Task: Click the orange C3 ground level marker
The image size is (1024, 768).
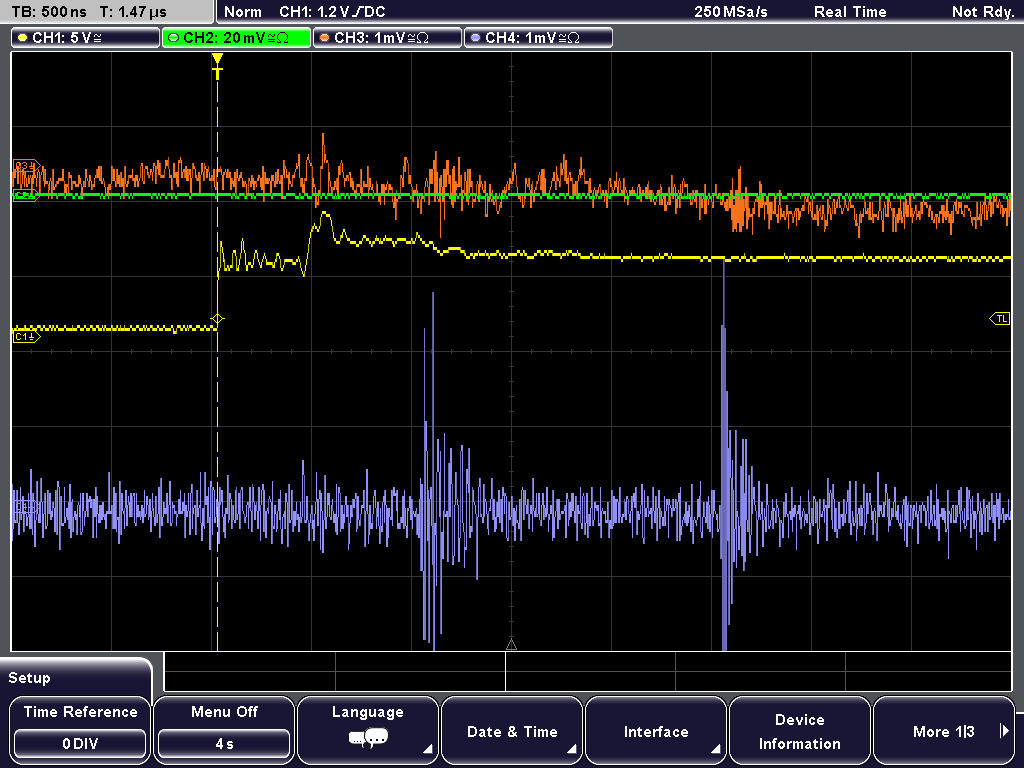Action: click(x=27, y=166)
